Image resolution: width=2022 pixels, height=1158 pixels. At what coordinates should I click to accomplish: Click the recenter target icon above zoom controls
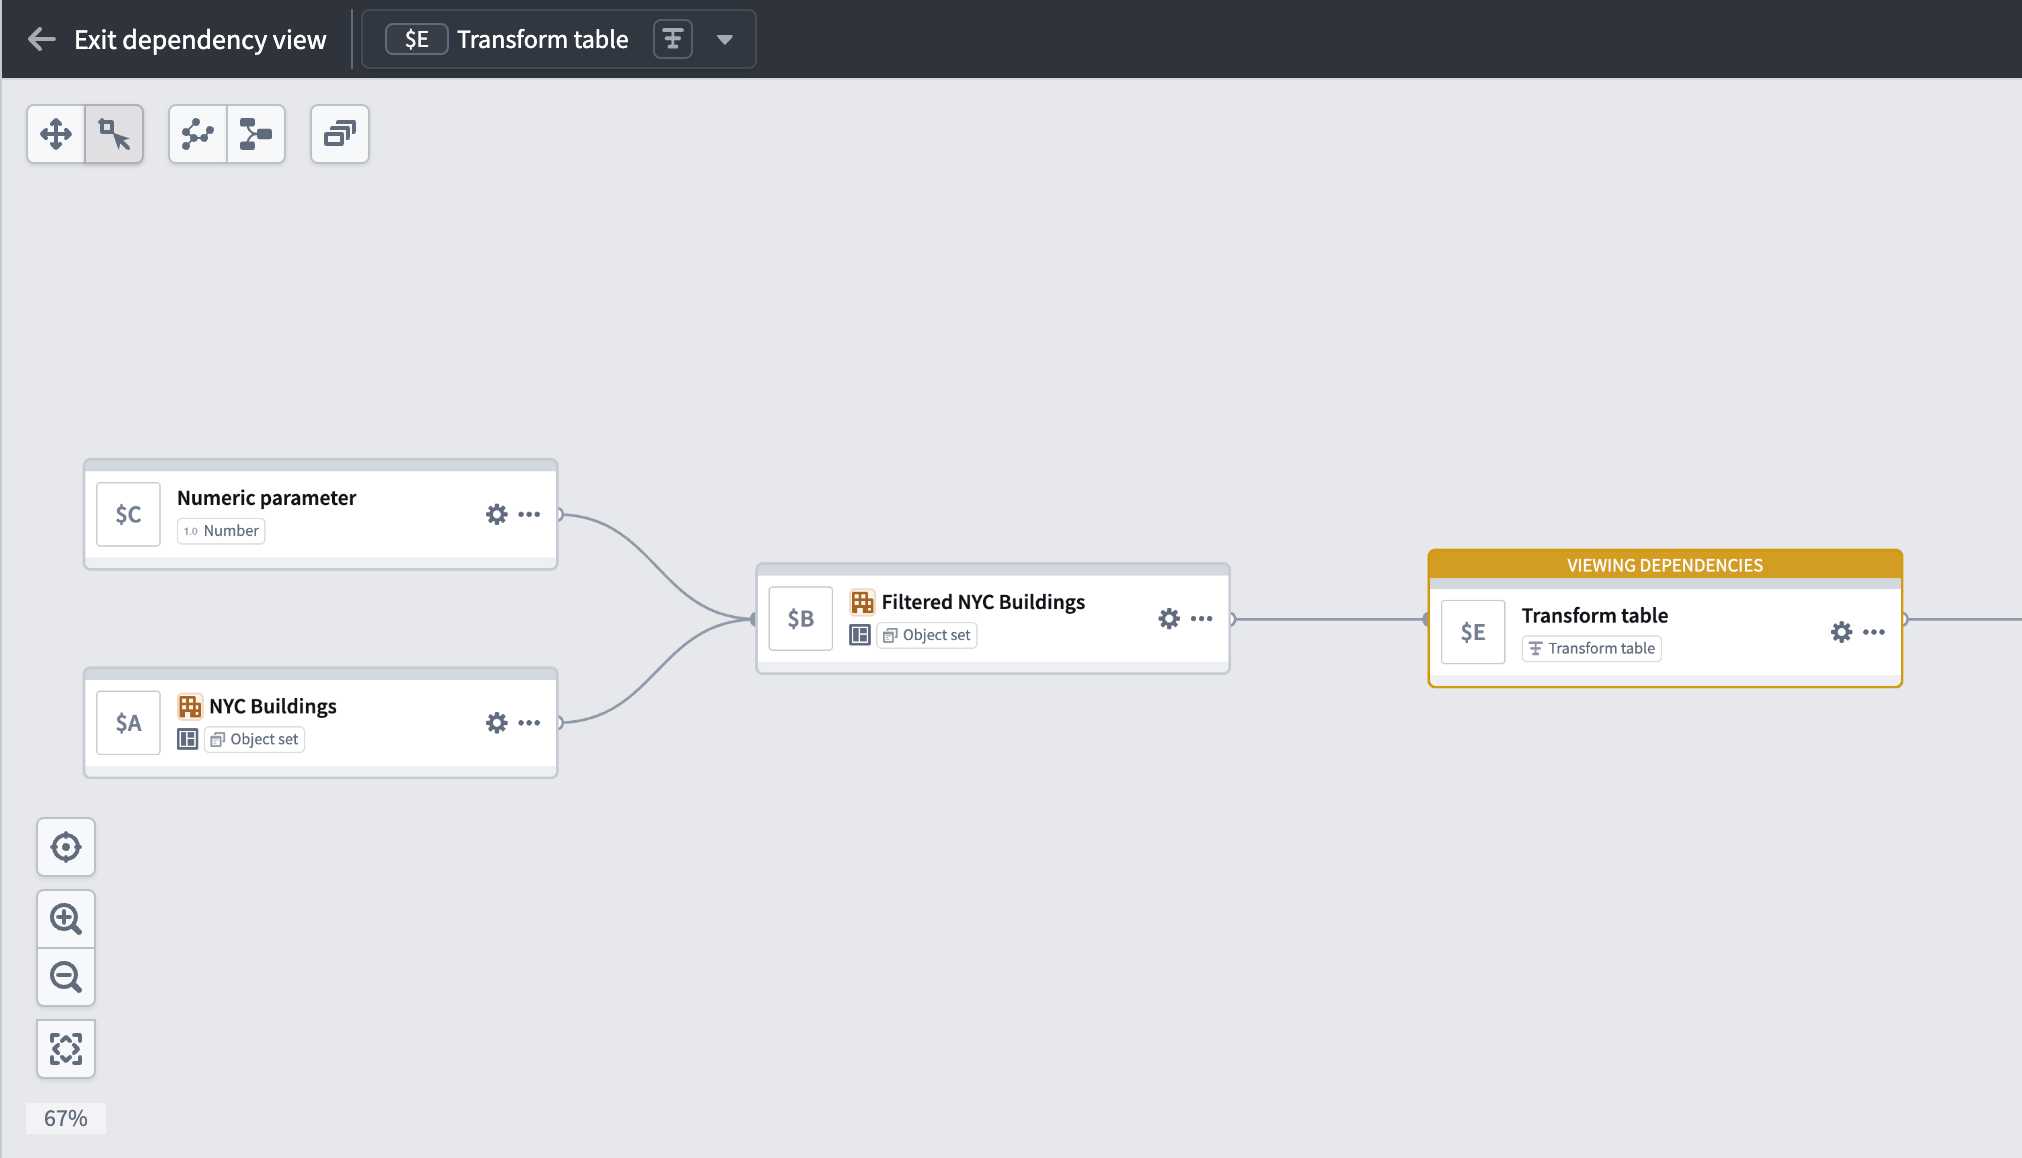(65, 846)
